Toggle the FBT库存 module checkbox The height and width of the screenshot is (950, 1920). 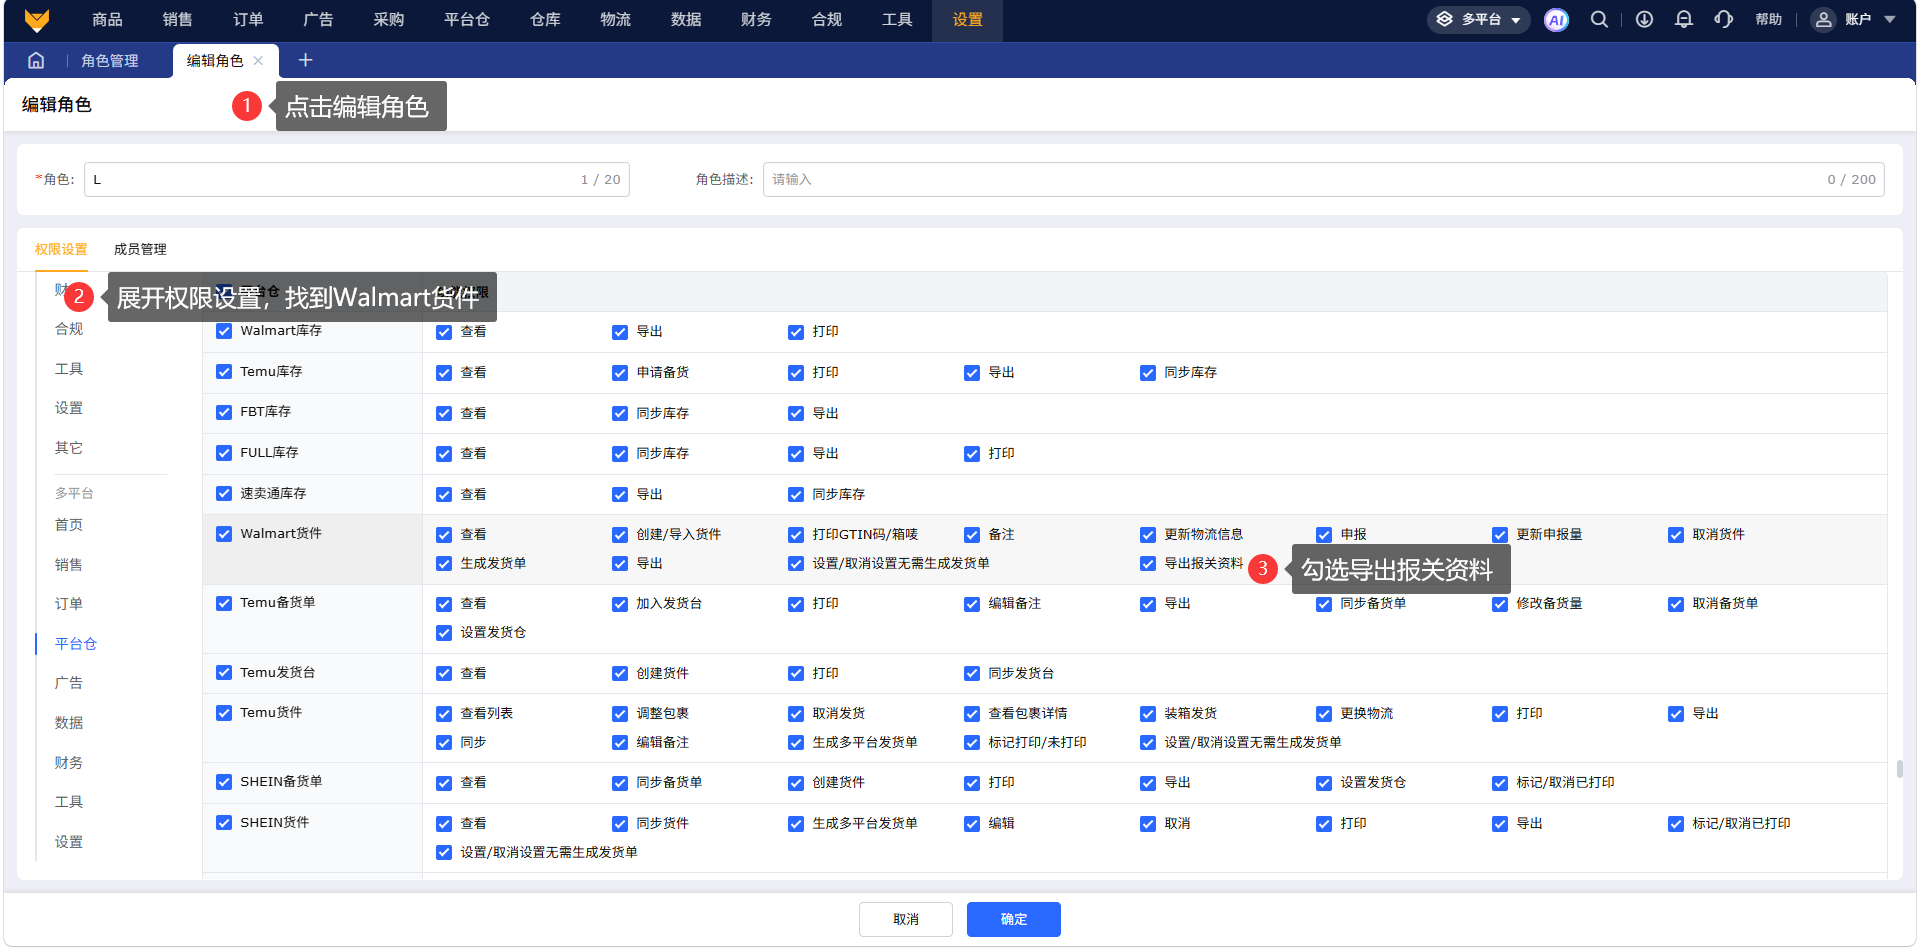[224, 412]
